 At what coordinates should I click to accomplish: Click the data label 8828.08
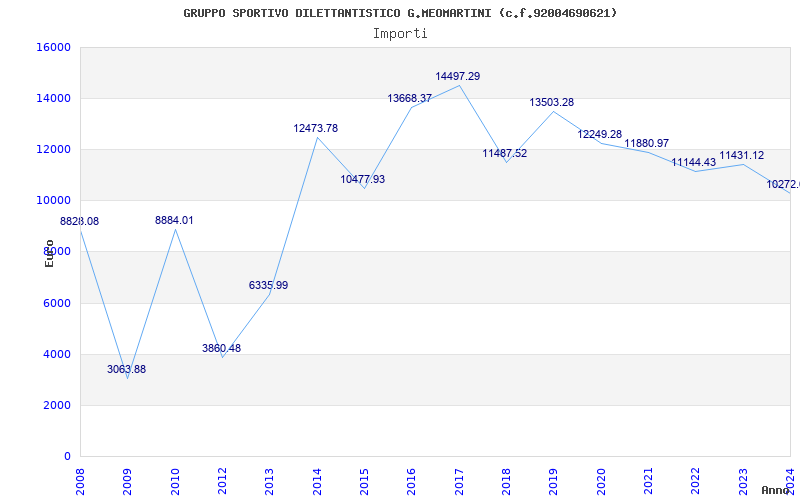(80, 221)
